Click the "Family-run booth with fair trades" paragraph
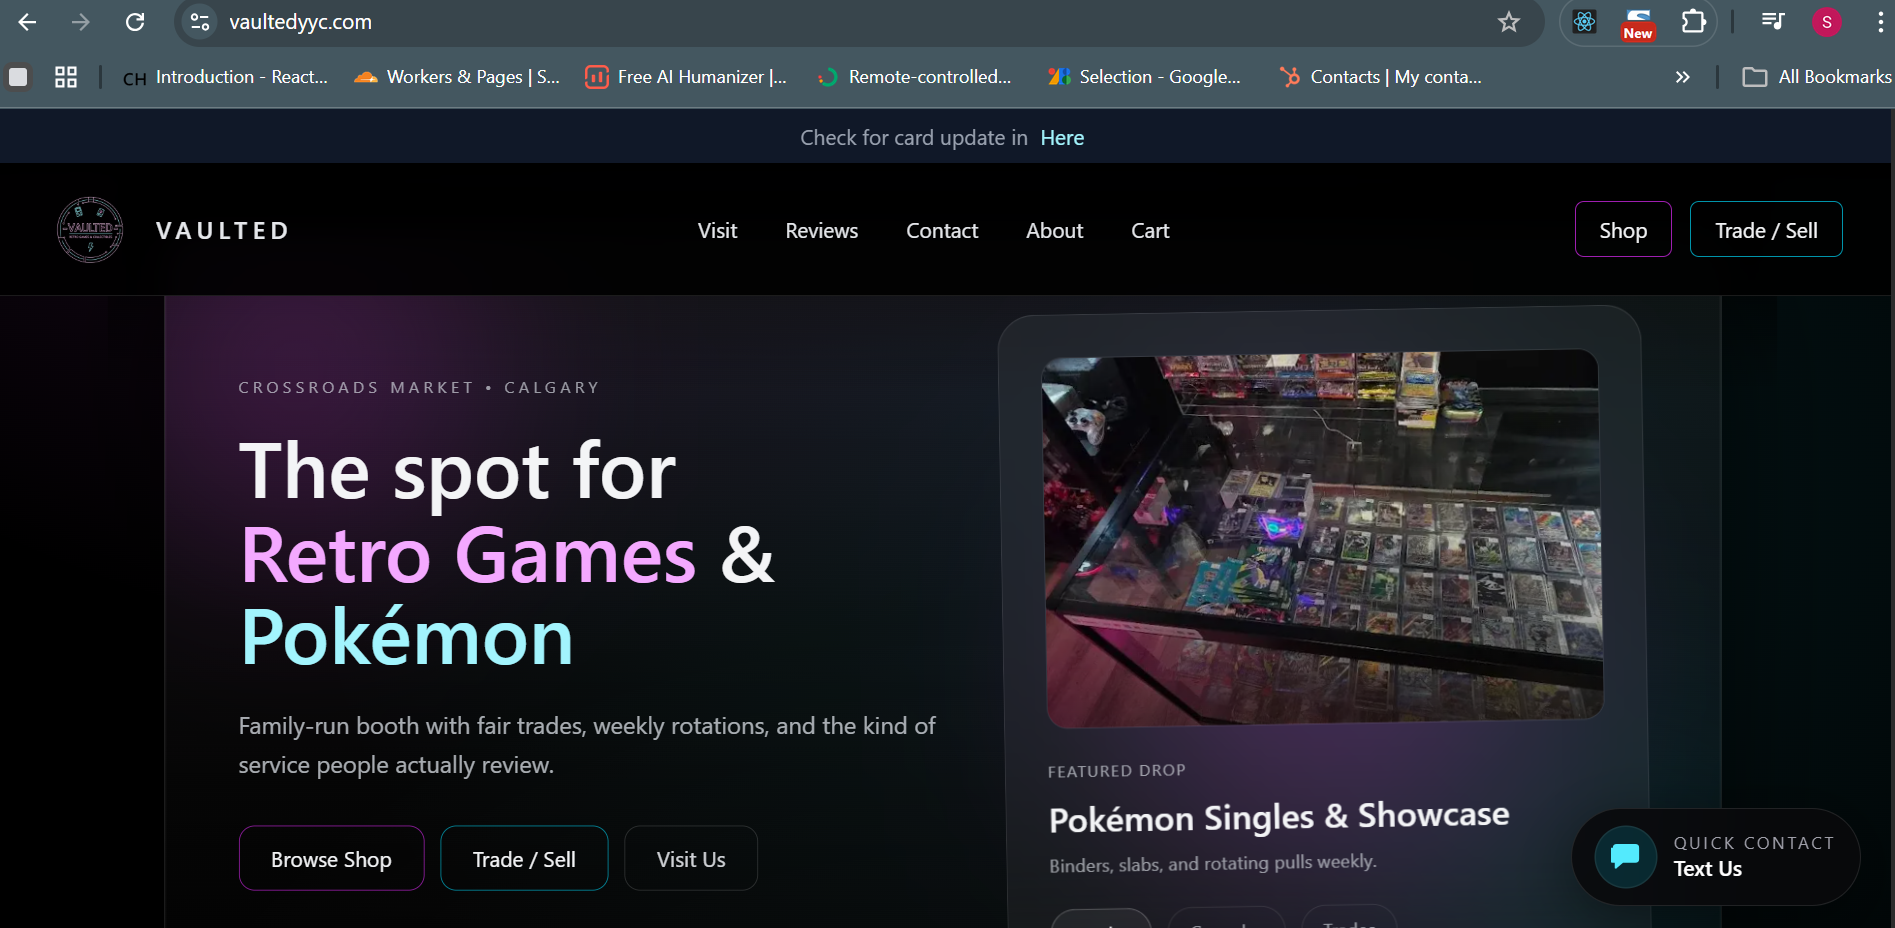The width and height of the screenshot is (1895, 928). (587, 745)
